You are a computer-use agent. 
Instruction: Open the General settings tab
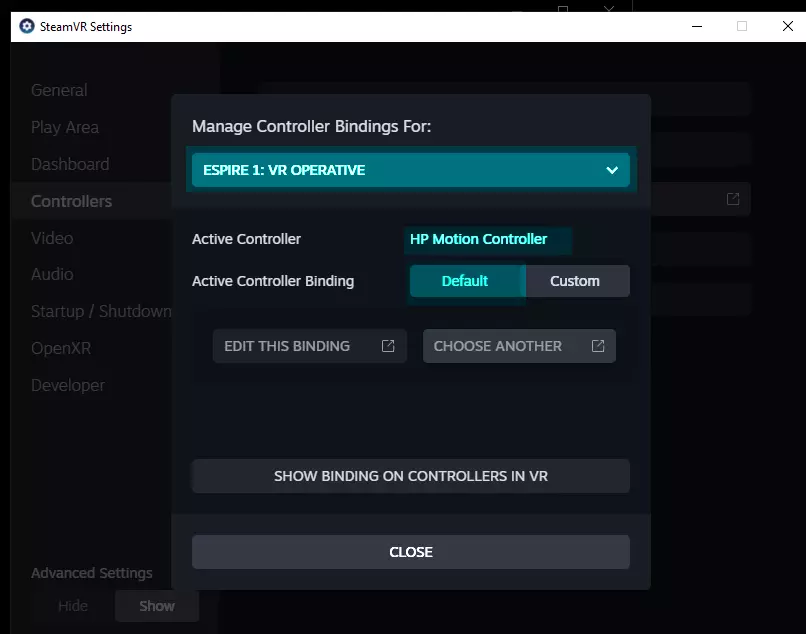tap(59, 90)
